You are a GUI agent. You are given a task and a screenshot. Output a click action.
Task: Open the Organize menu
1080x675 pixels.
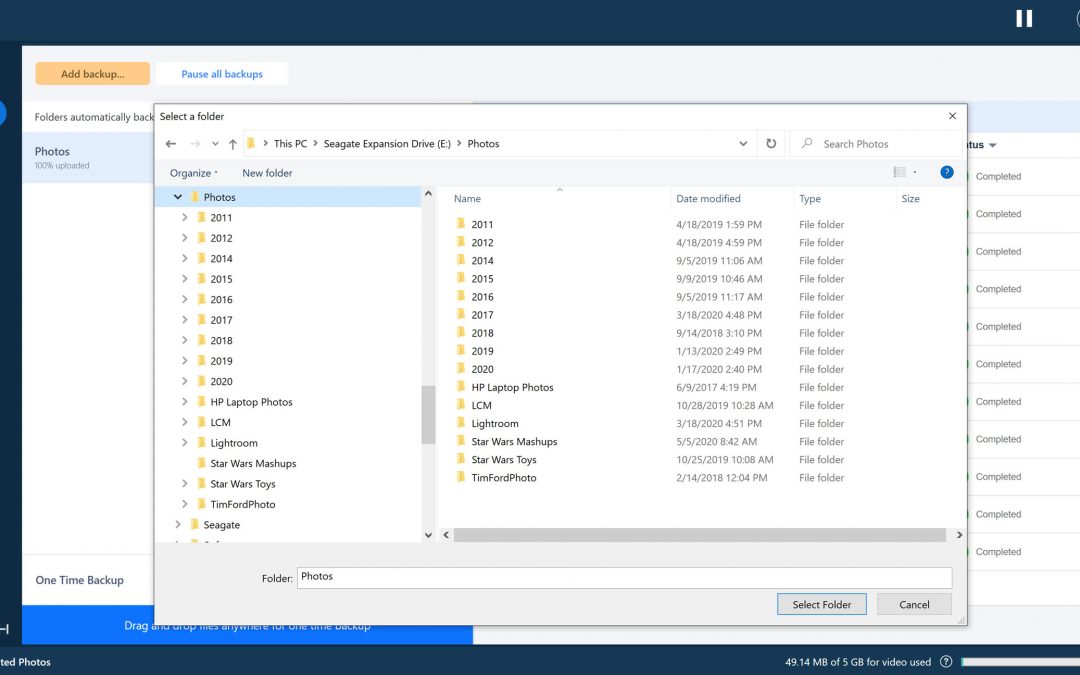[x=193, y=173]
